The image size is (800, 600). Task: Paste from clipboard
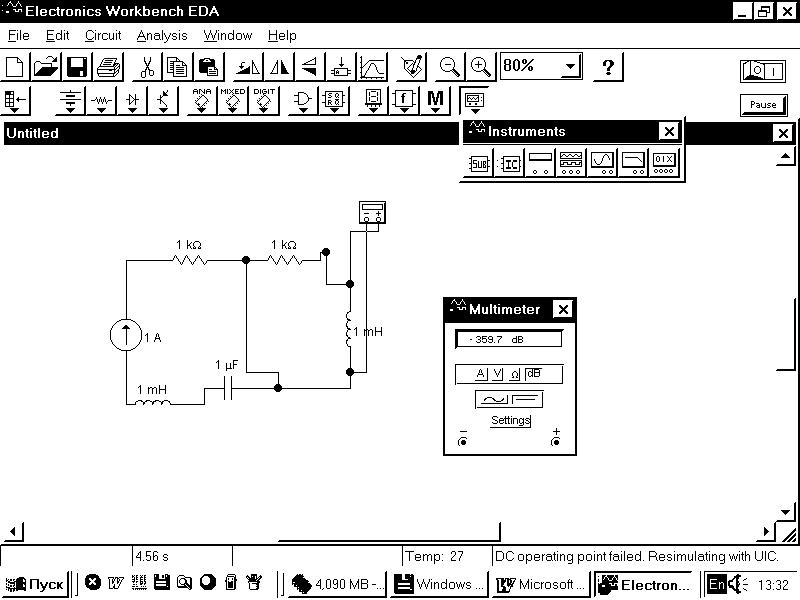pos(209,67)
